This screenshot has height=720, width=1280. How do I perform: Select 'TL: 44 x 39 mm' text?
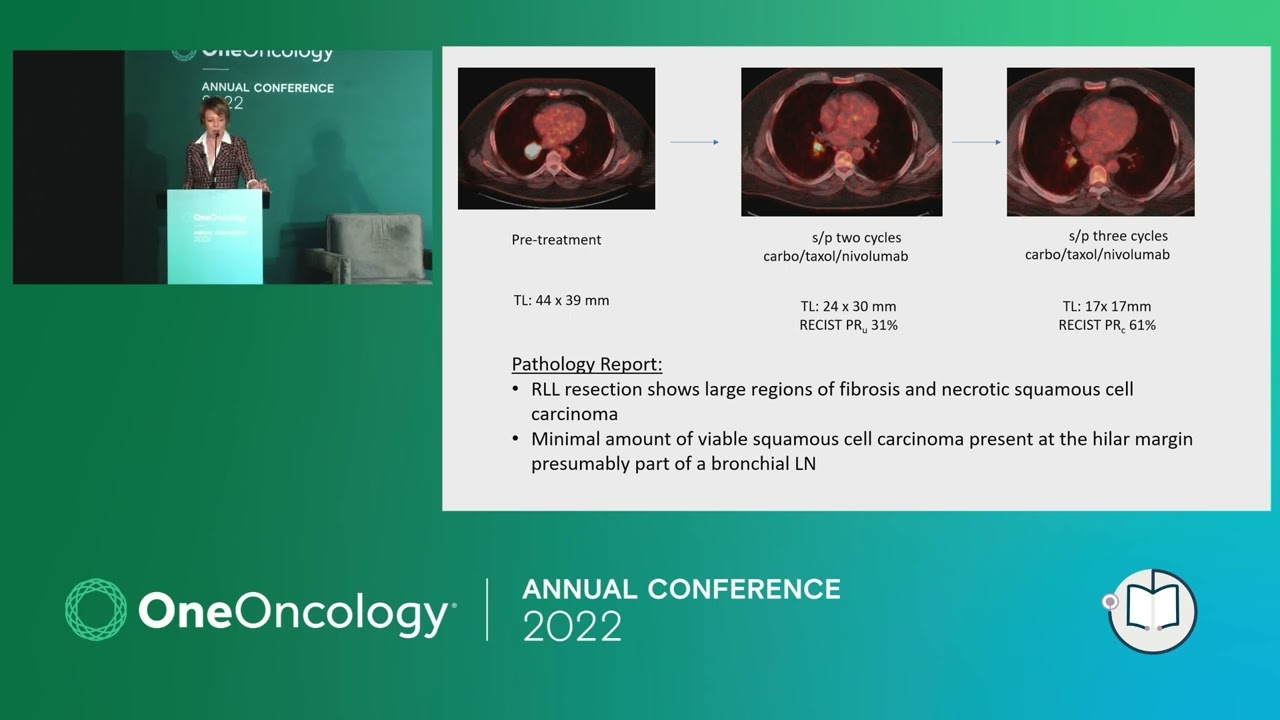pos(561,300)
